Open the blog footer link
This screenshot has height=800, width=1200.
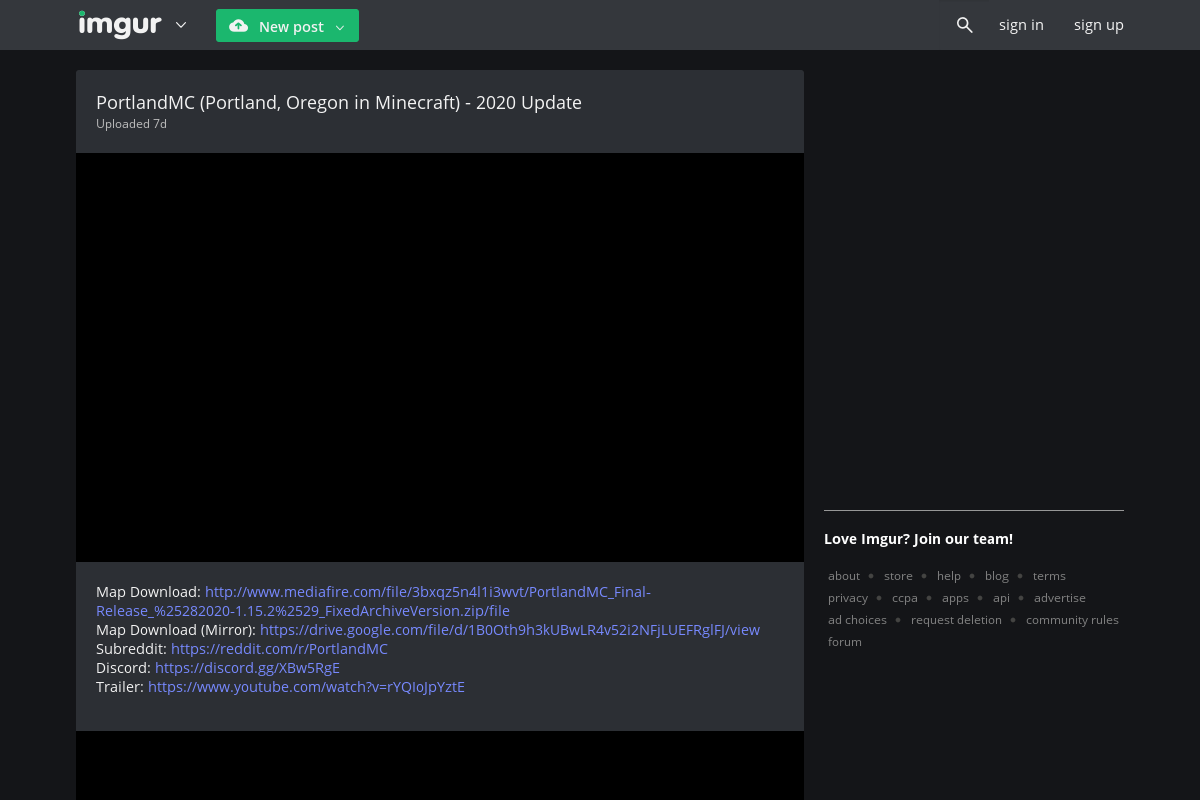(997, 576)
